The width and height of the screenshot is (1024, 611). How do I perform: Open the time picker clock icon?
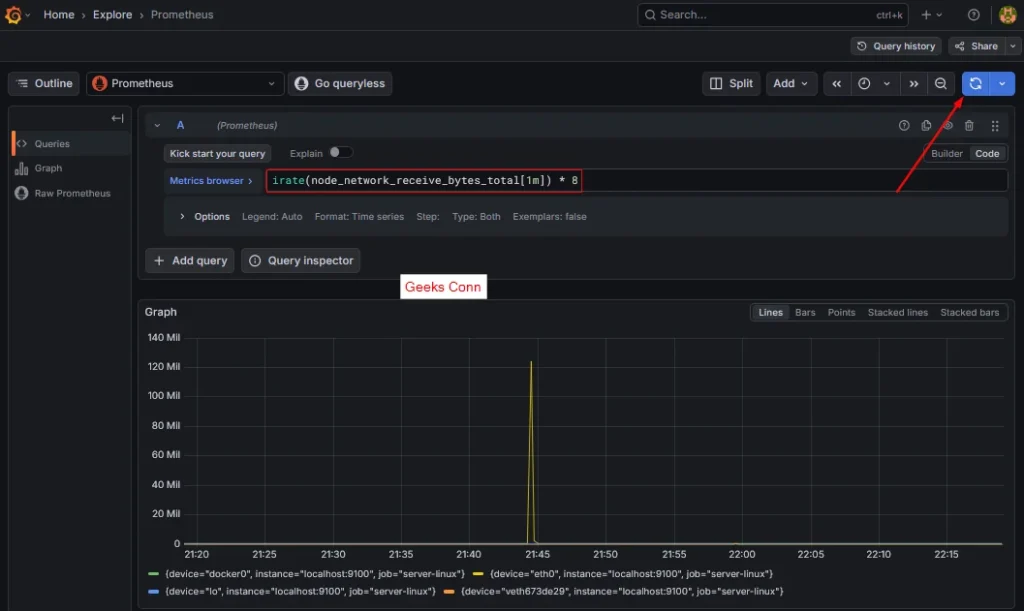coord(866,83)
